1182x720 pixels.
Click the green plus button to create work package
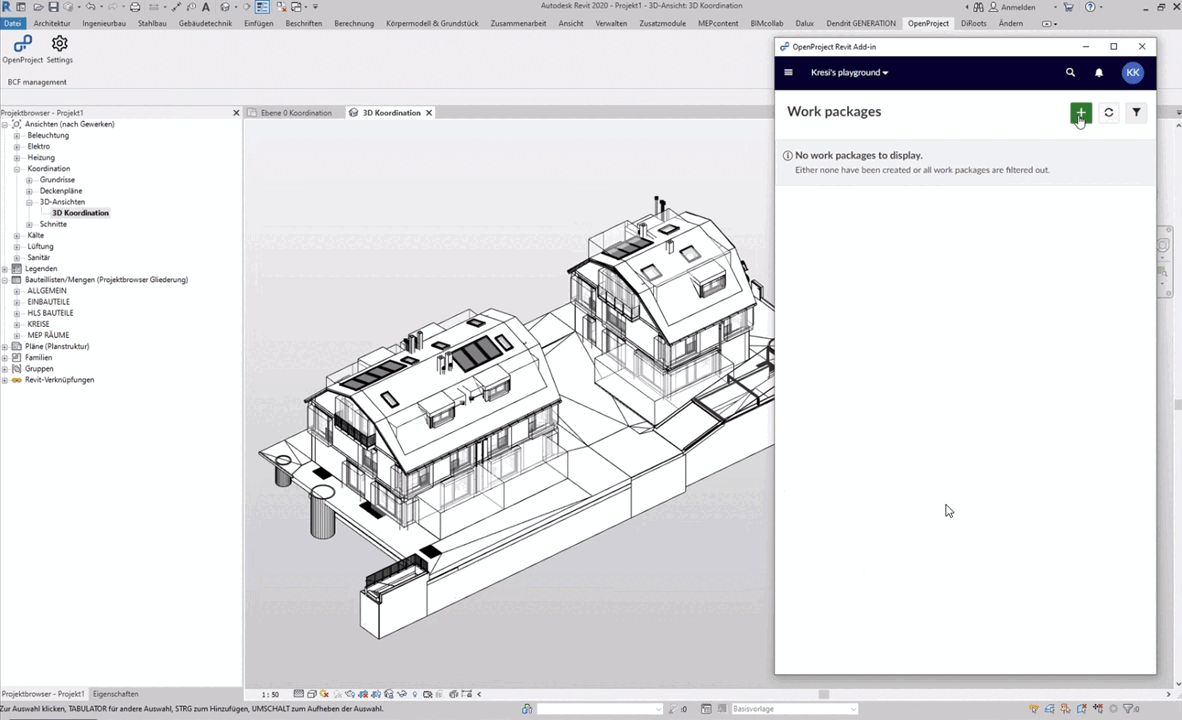coord(1080,113)
